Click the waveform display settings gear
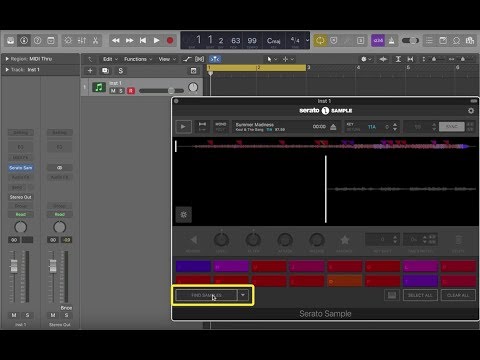 tap(184, 214)
